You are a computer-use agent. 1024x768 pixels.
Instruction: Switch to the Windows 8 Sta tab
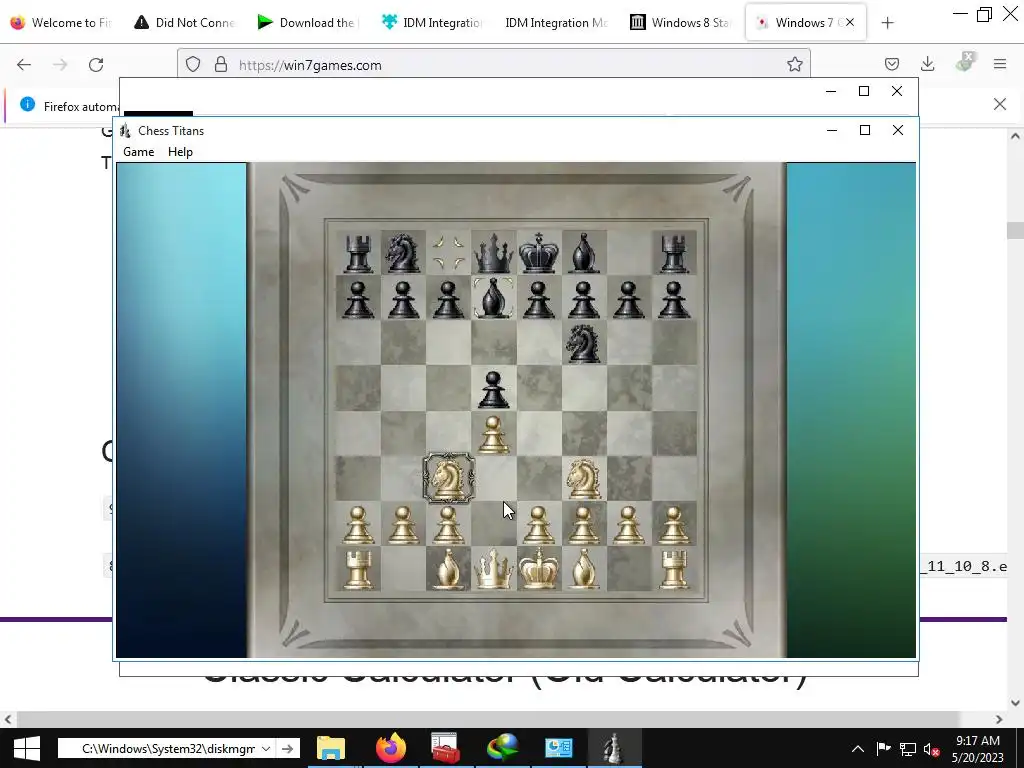coord(680,22)
